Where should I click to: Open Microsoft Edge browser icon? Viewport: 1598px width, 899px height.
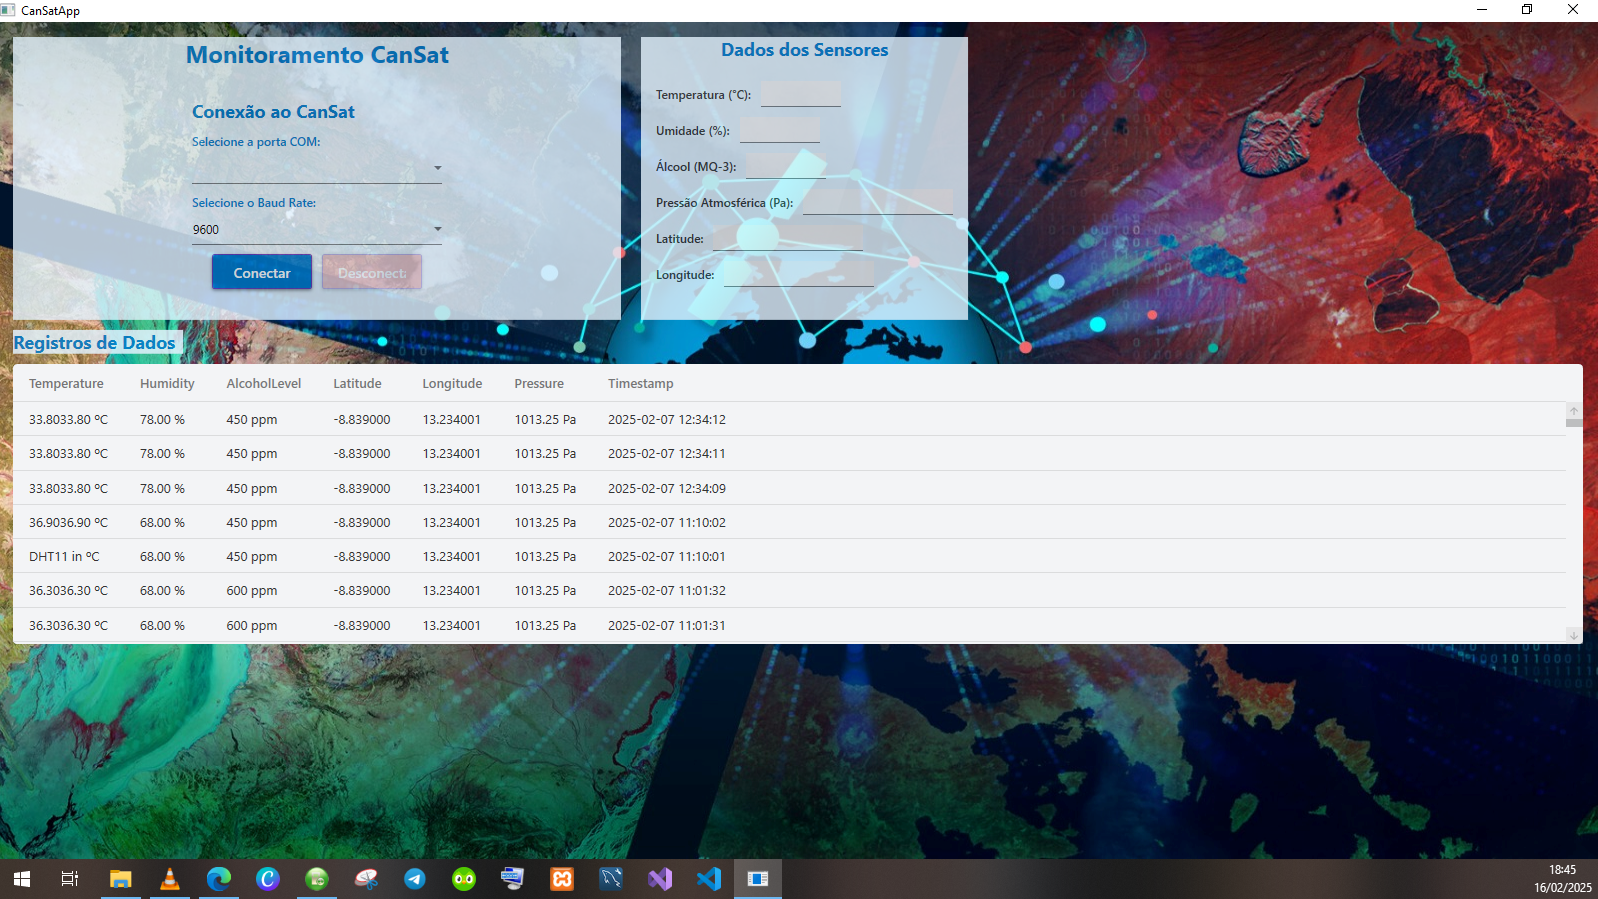(x=219, y=879)
